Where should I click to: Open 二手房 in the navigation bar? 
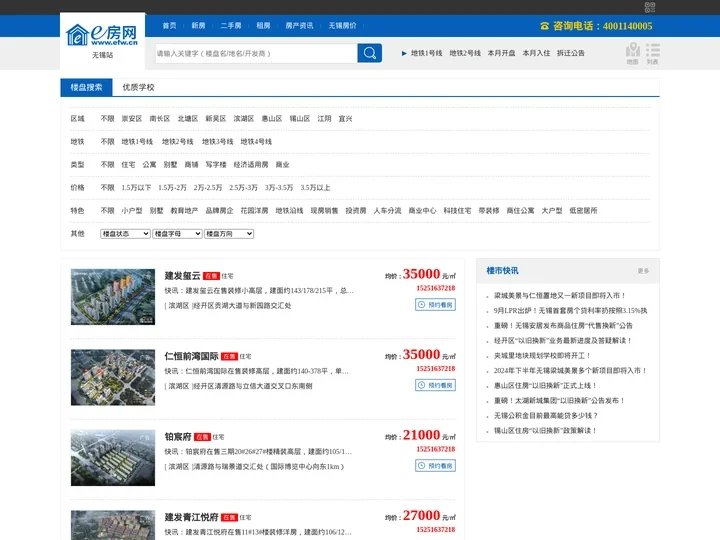point(231,26)
